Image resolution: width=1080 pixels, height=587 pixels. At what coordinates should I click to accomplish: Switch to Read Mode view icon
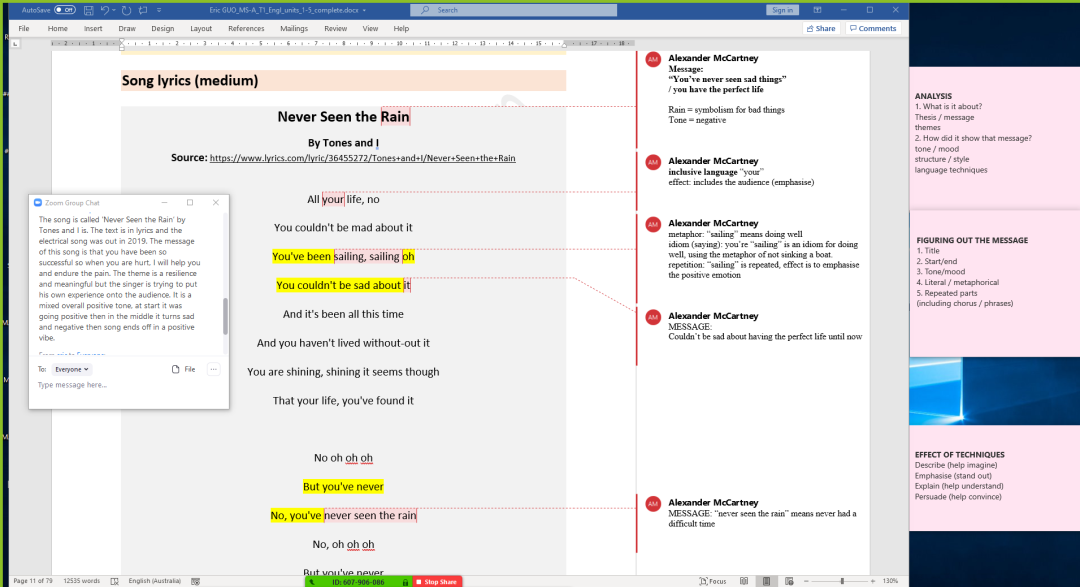[744, 581]
